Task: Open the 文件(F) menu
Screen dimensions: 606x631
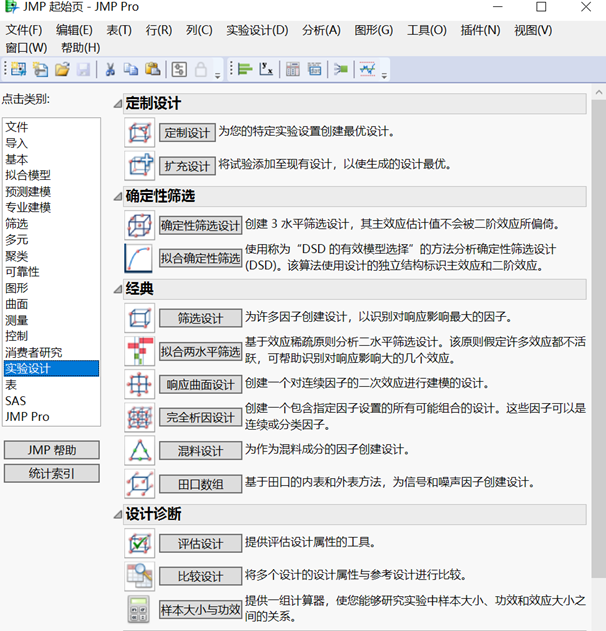Action: (x=24, y=30)
